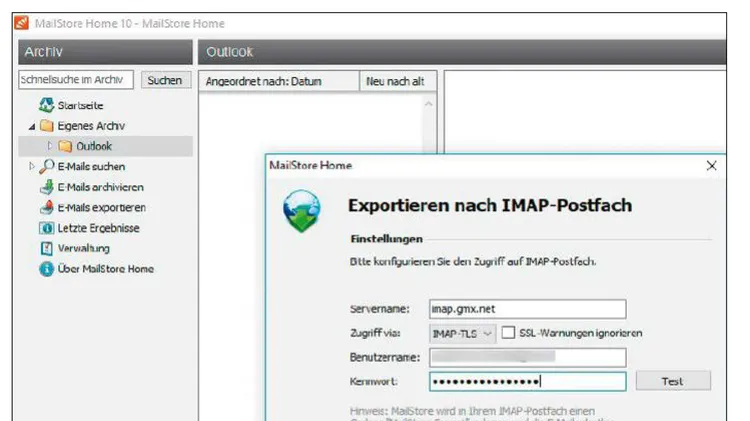
Task: Open the Zugriff via IMAP-TLS dropdown
Action: [462, 333]
